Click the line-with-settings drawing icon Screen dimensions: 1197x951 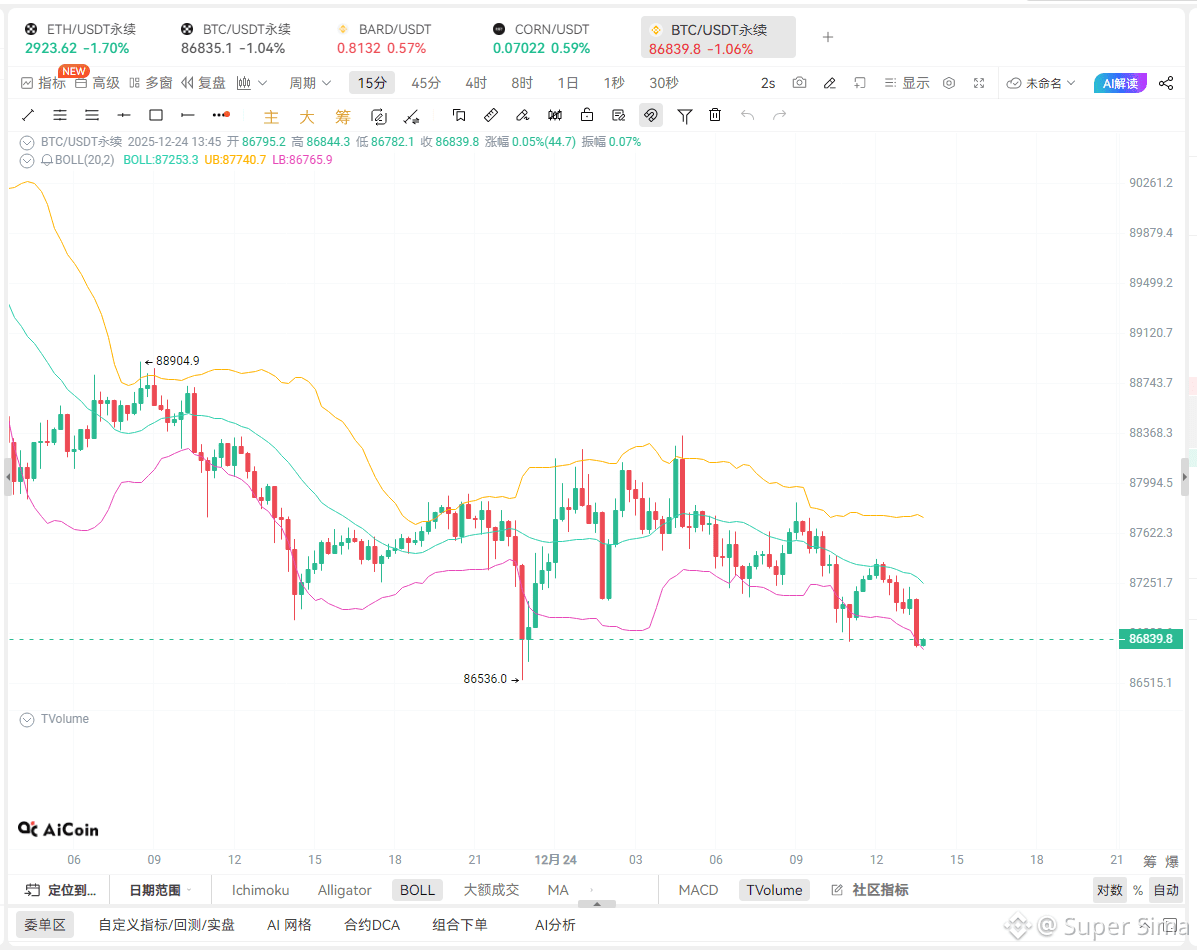[411, 116]
